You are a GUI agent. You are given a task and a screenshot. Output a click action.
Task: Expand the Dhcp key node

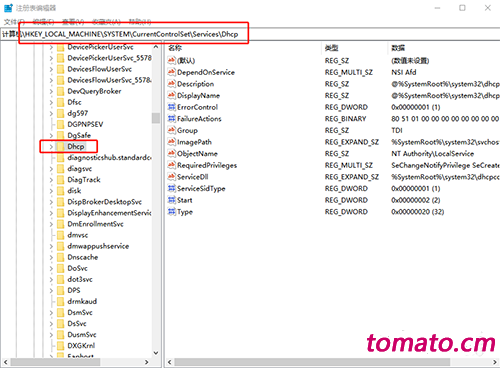51,146
